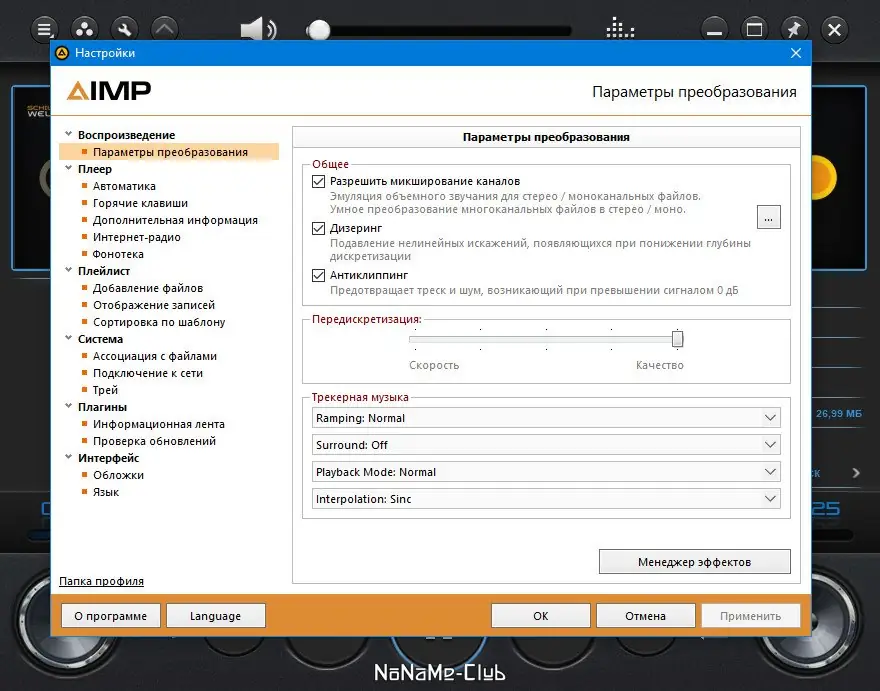Image resolution: width=880 pixels, height=691 pixels.
Task: Collapse the Интерфейс tree section
Action: [x=68, y=457]
